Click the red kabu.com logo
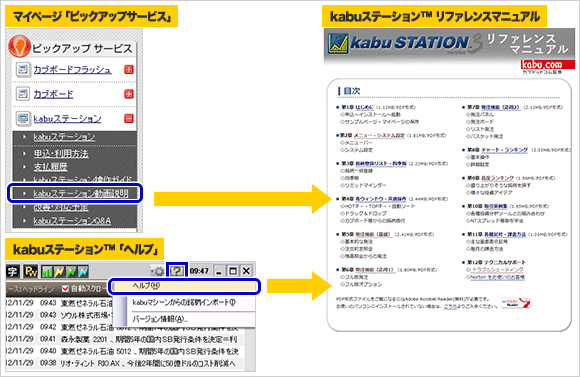 (x=547, y=65)
